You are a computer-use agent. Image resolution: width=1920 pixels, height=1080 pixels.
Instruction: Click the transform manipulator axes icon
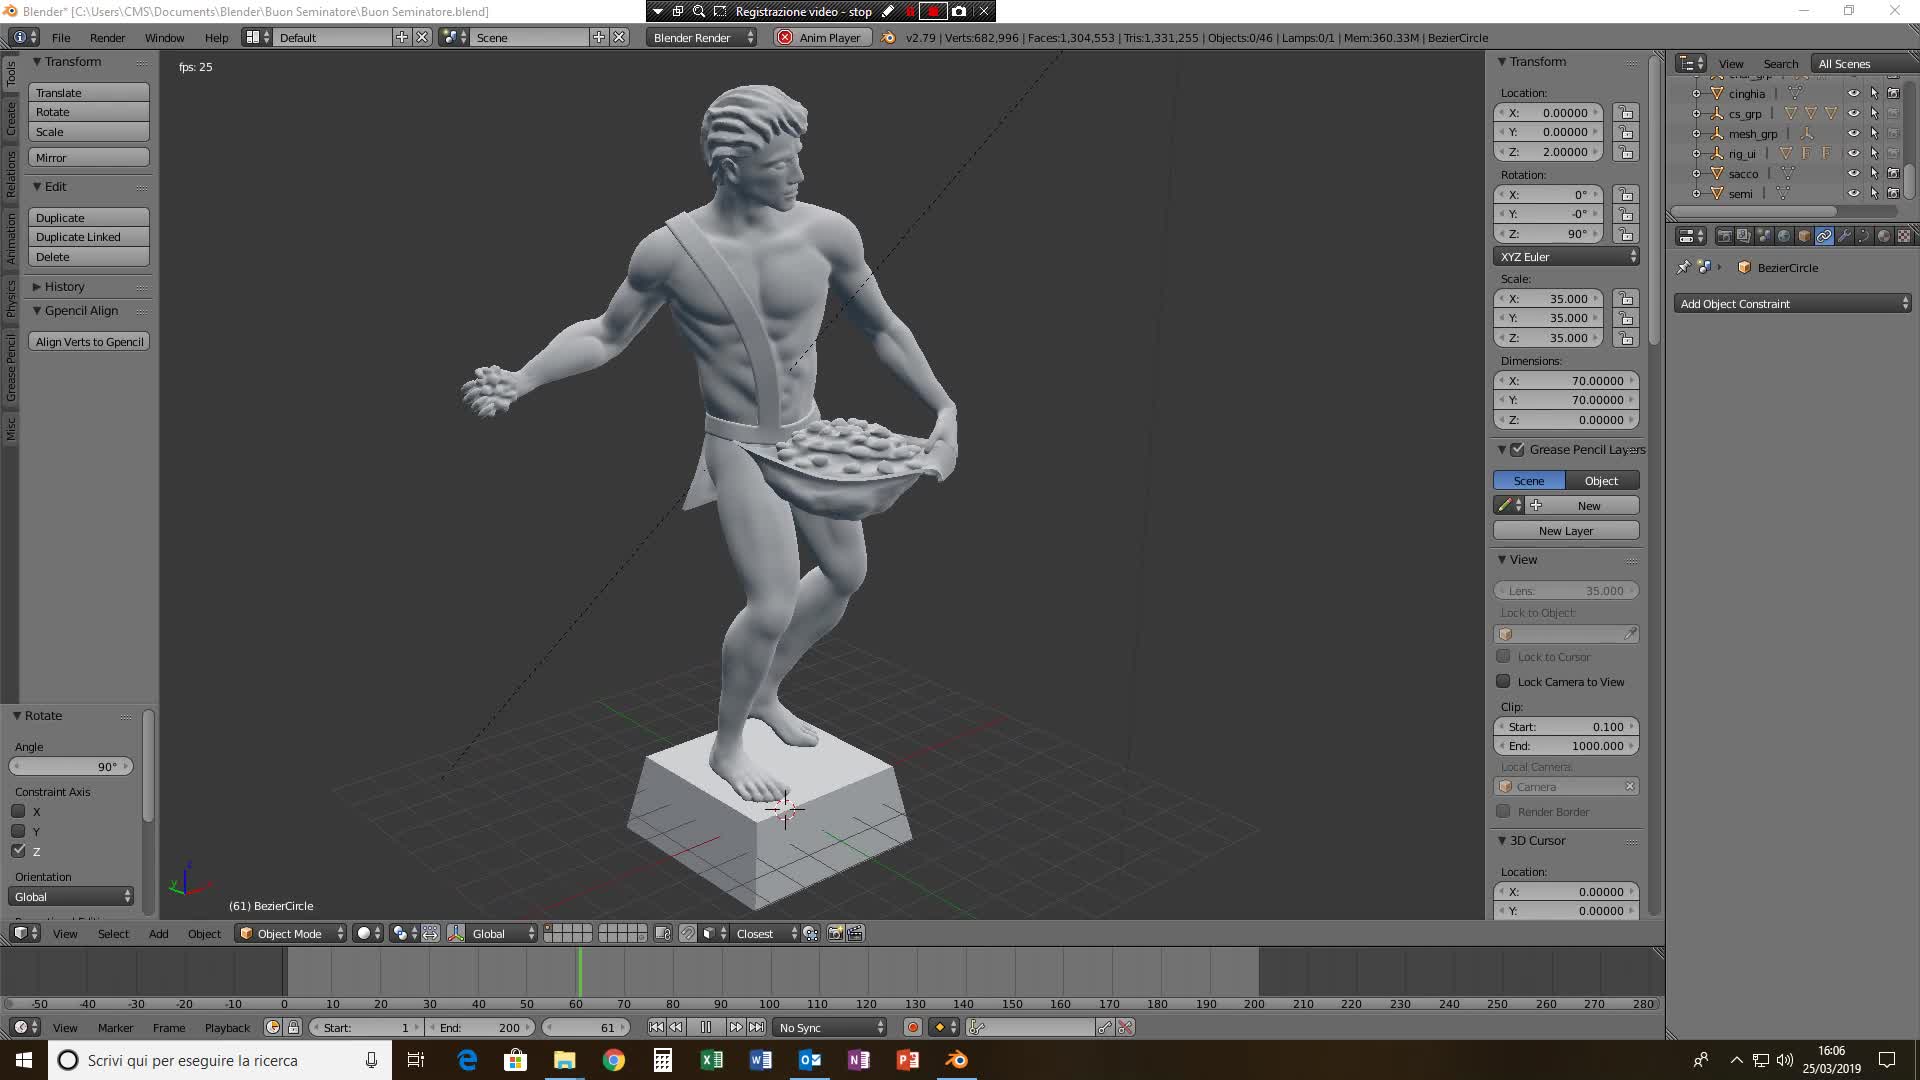[x=456, y=933]
